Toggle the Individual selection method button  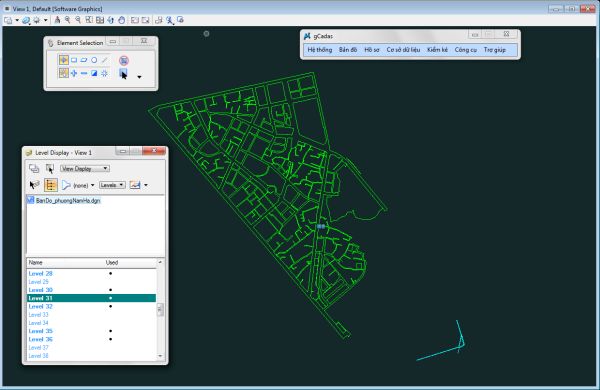tap(64, 60)
